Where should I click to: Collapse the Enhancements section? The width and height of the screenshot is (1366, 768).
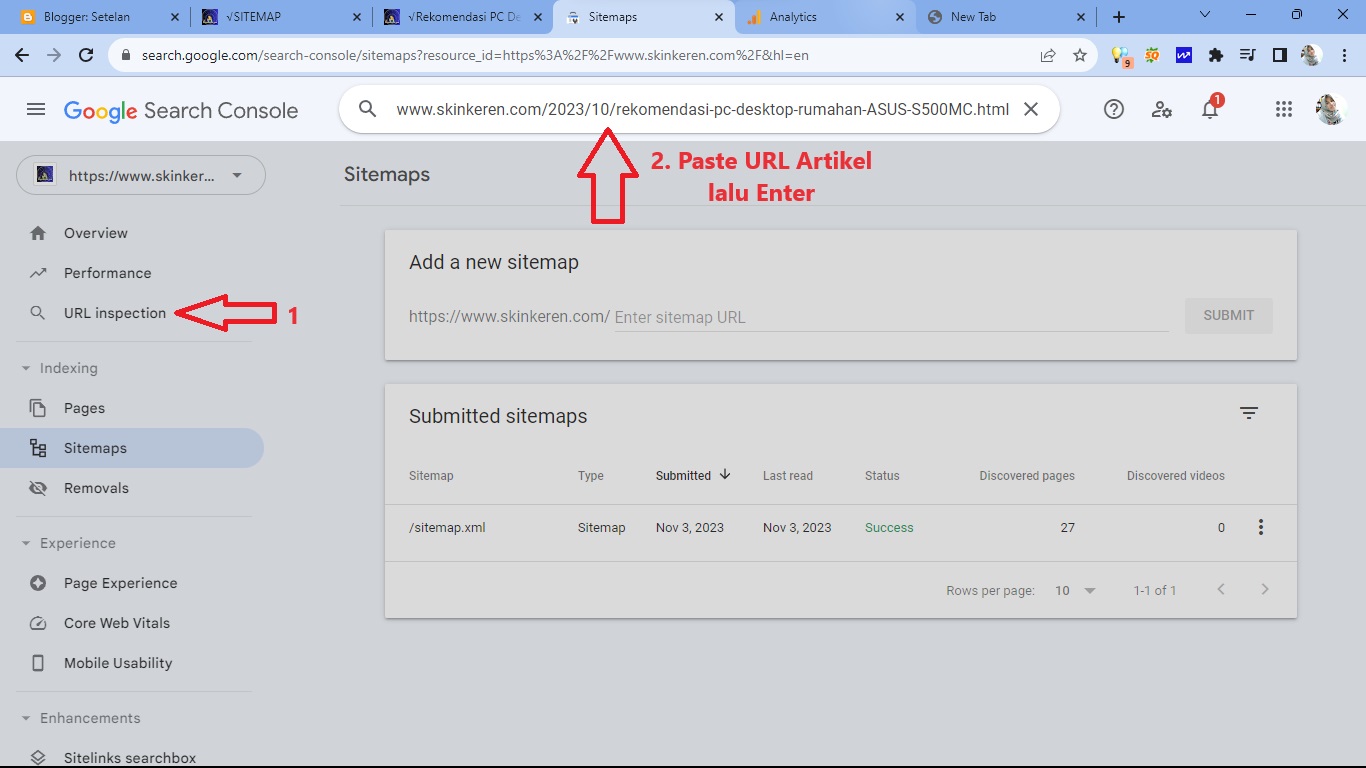pos(26,718)
